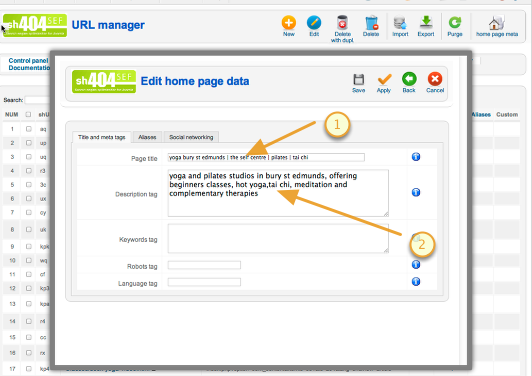532x376 pixels.
Task: Click the Aliases column header
Action: (x=481, y=114)
